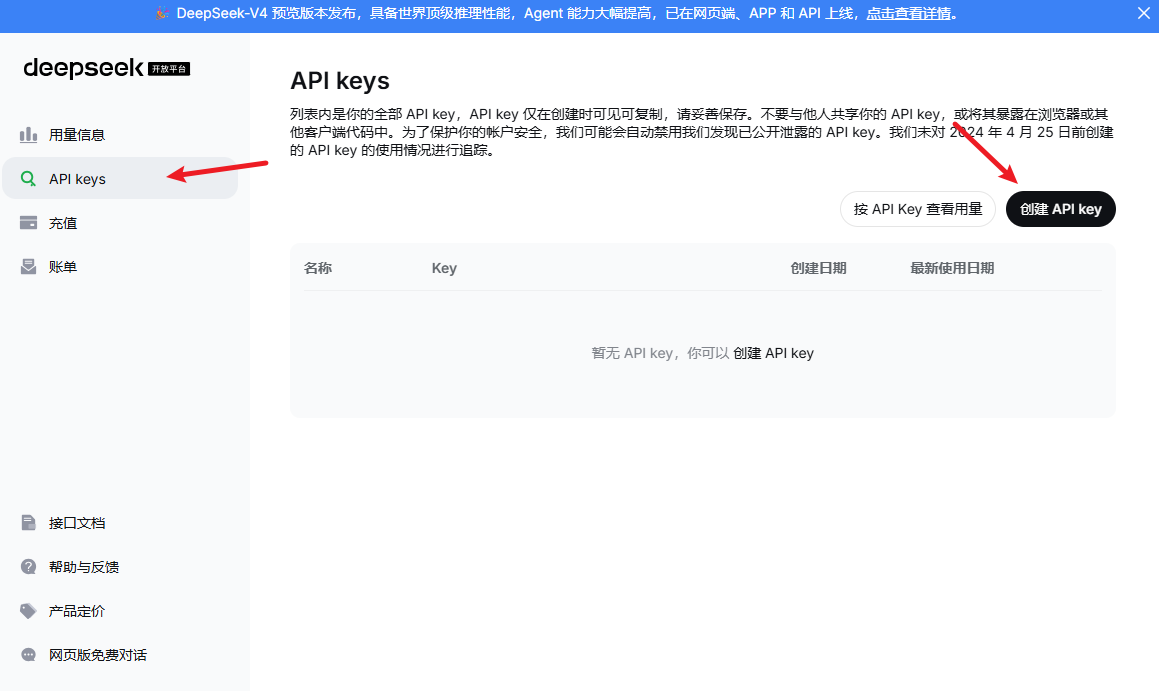This screenshot has height=691, width=1159.
Task: Click the chat bubble icon for 网页版免费对话
Action: pos(28,655)
